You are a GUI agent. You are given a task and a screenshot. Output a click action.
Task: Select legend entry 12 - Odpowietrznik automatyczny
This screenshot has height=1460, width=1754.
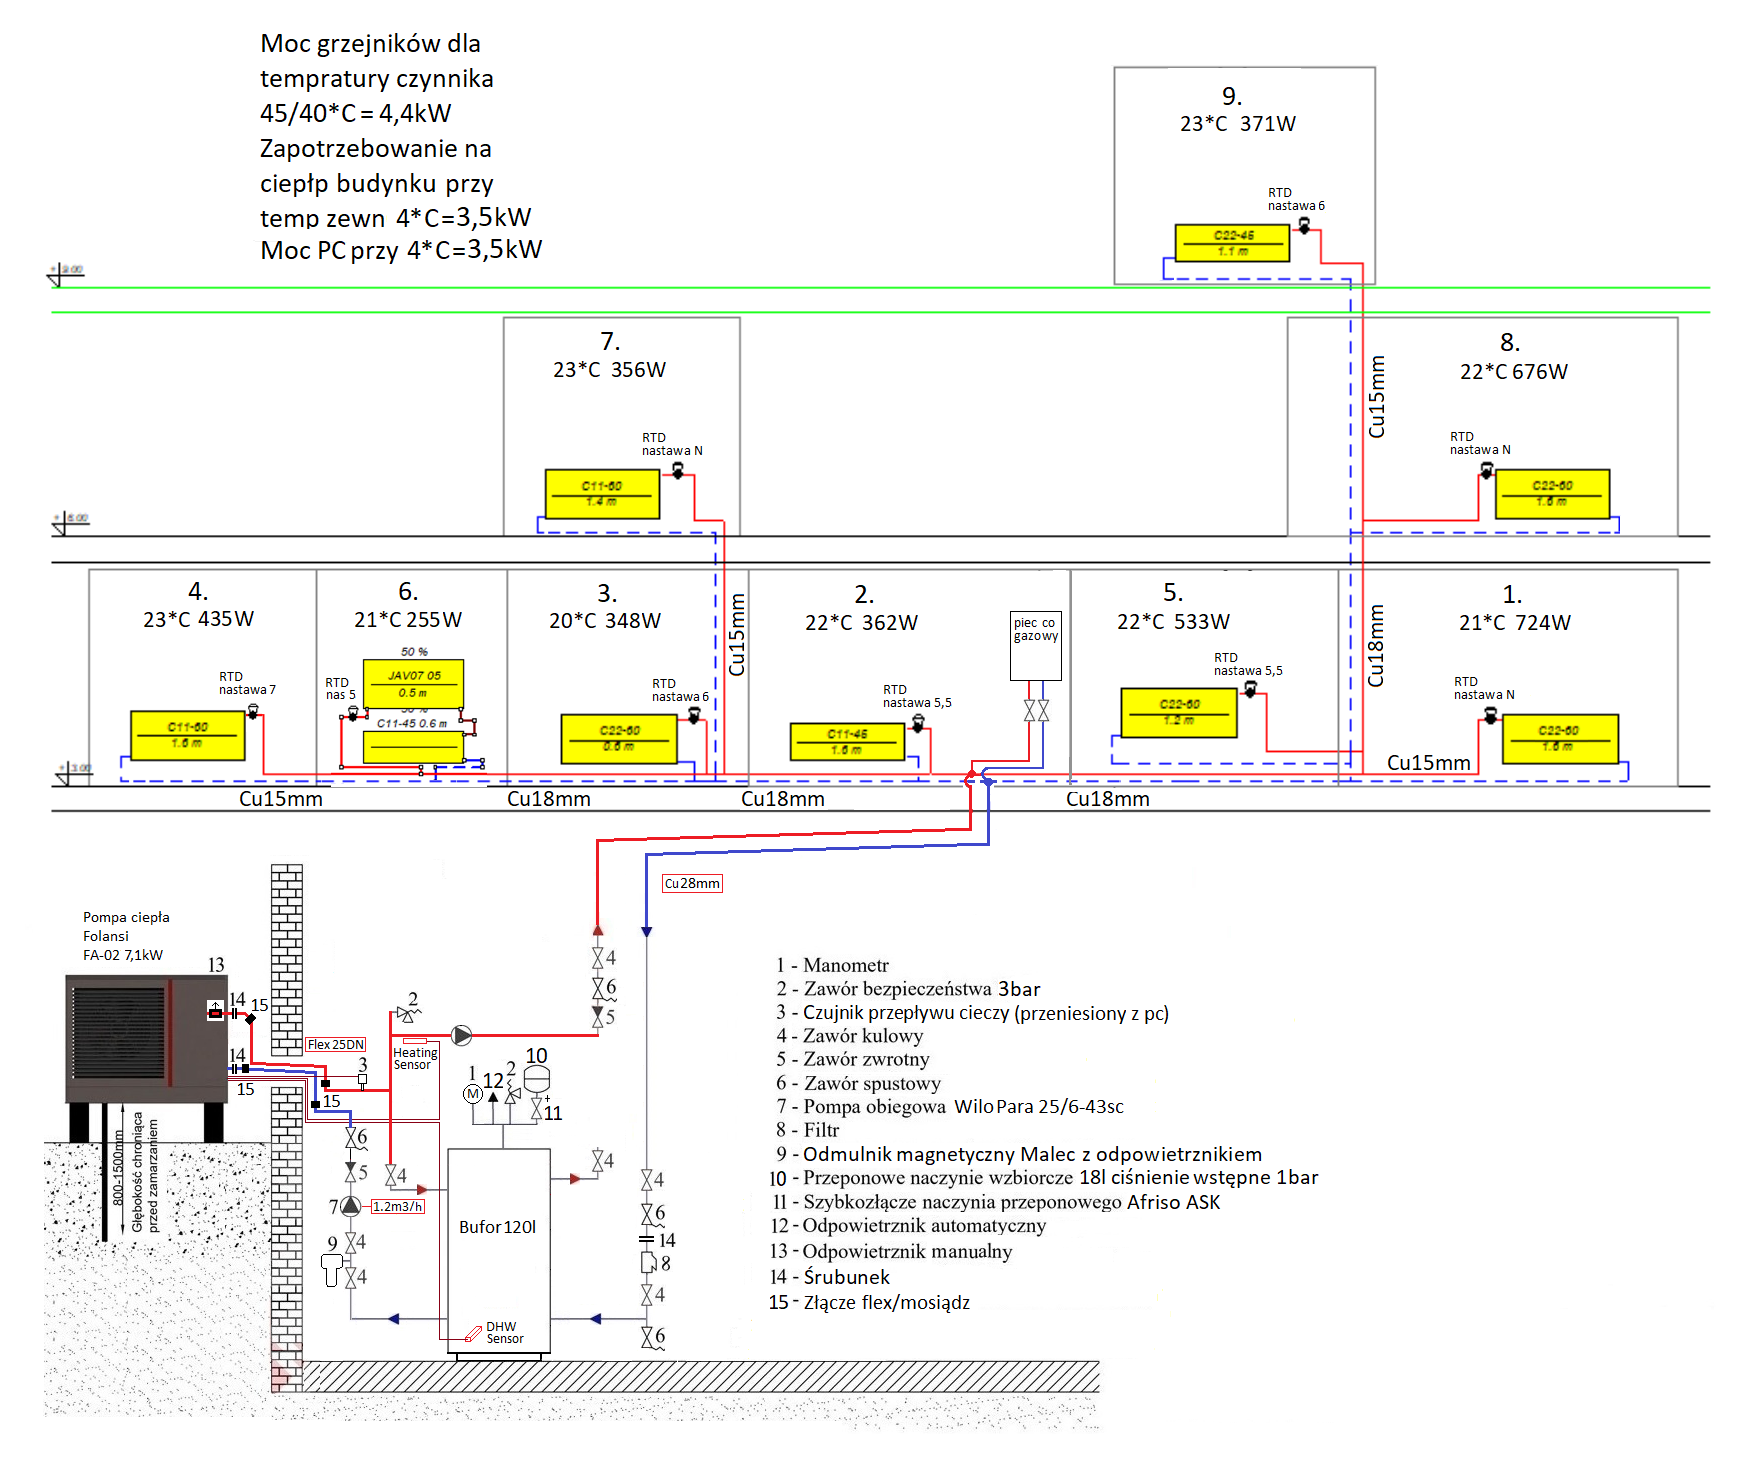tap(908, 1225)
